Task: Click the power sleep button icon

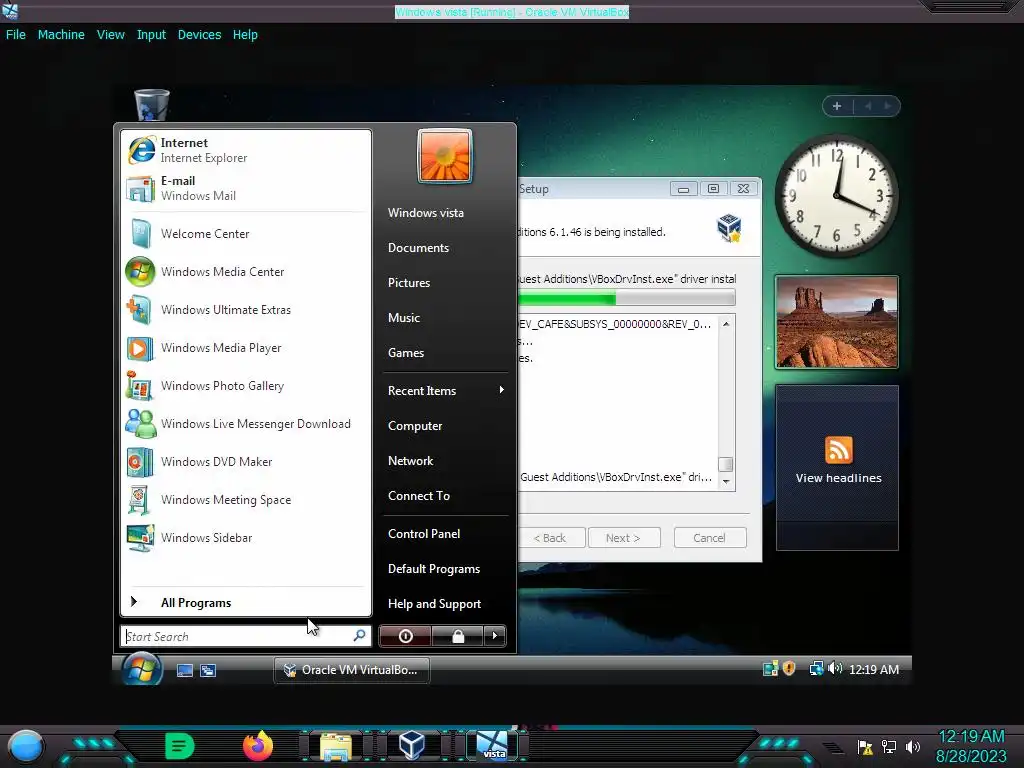Action: tap(405, 636)
